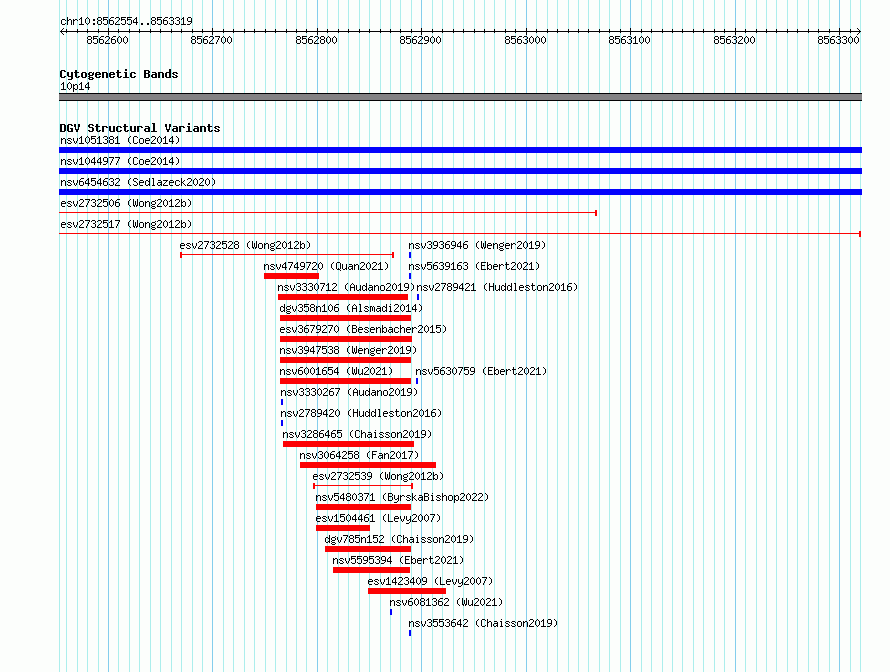The height and width of the screenshot is (672, 890).
Task: Open dgv785n152 (Chaisson2019) variant label
Action: pos(399,539)
